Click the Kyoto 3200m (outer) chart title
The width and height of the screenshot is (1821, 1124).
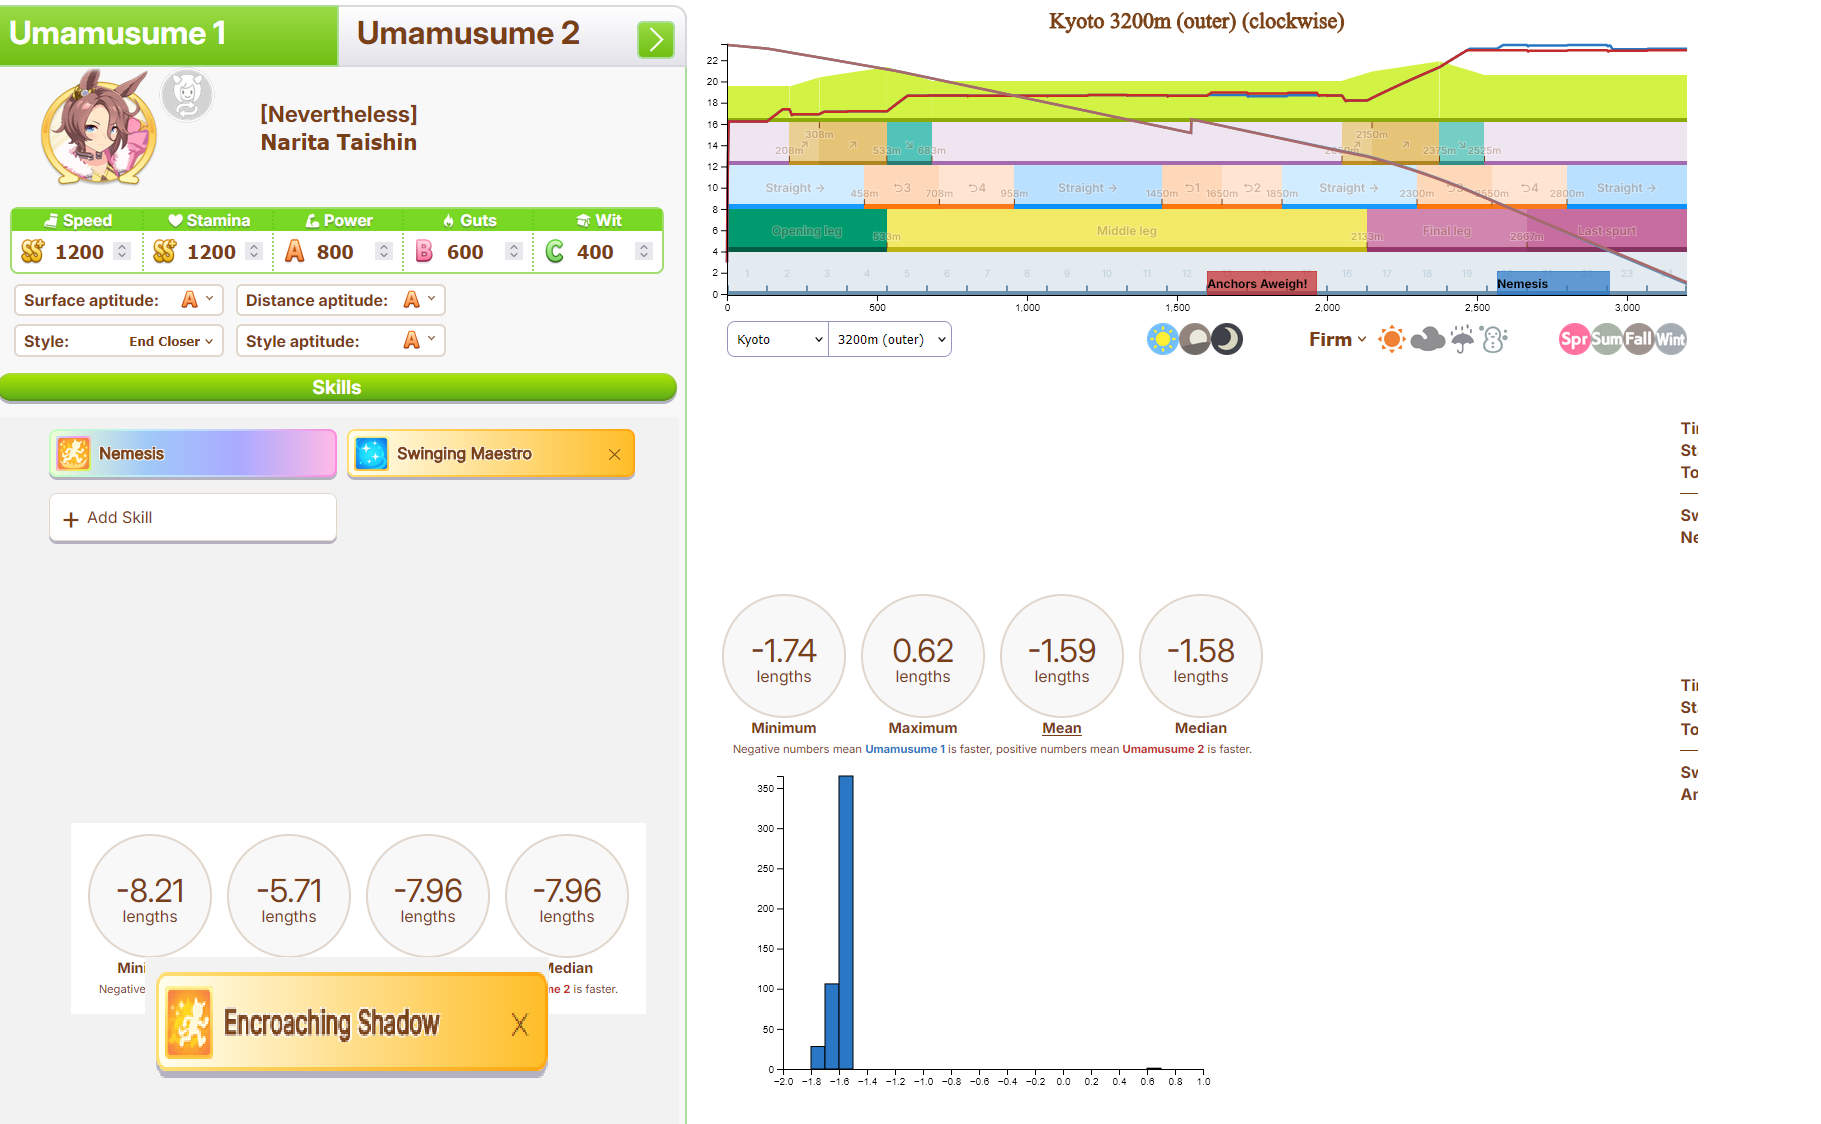click(1196, 21)
